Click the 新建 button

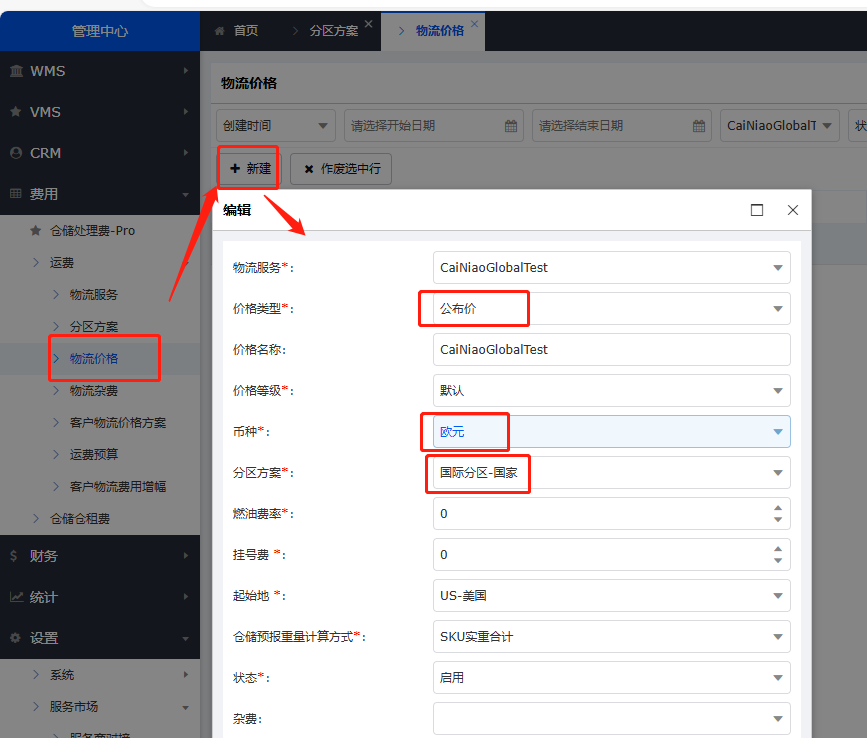tap(250, 169)
